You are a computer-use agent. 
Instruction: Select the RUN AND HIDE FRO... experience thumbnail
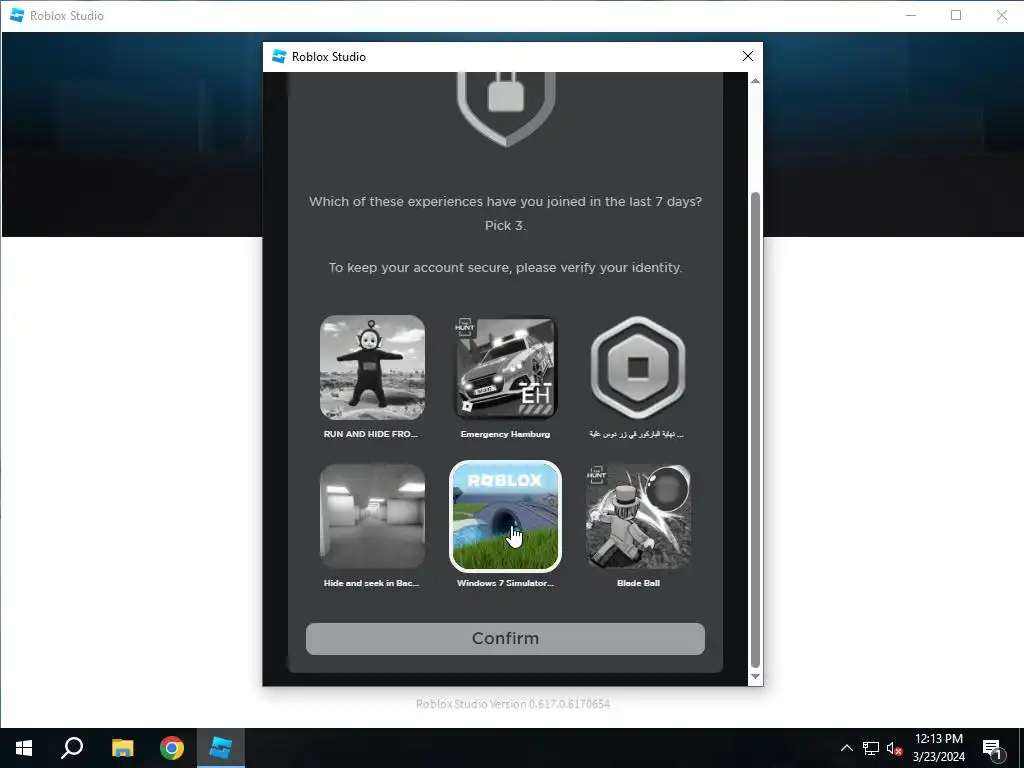click(x=372, y=367)
